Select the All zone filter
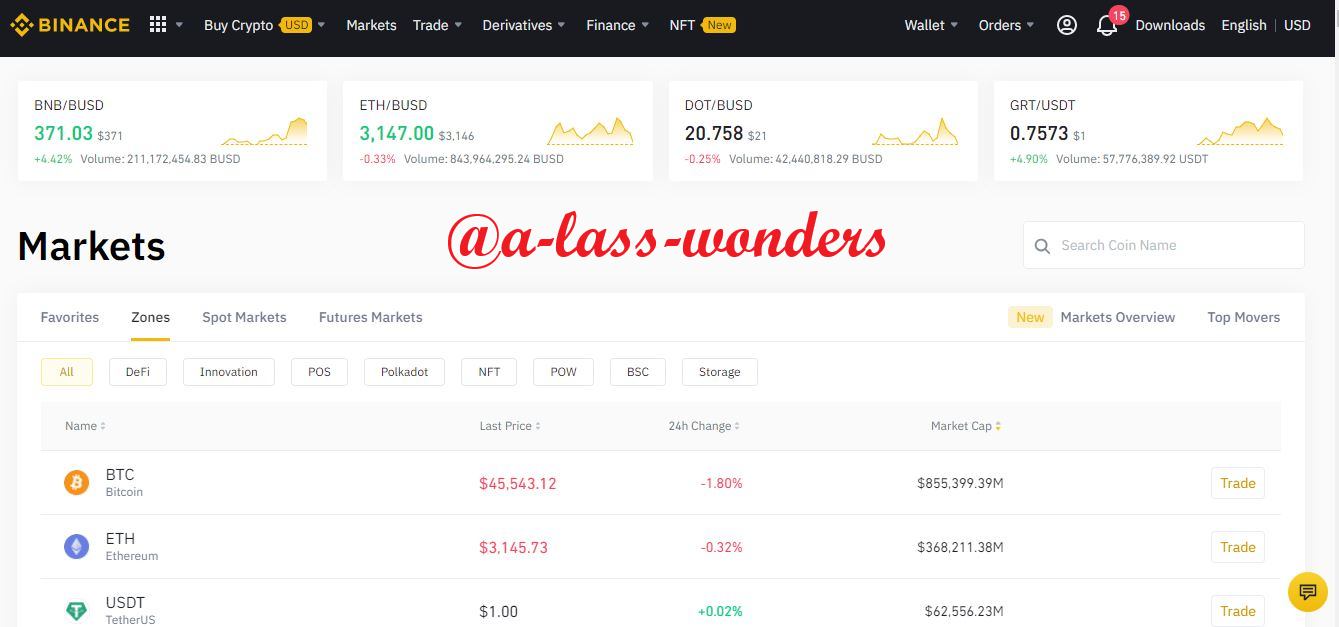1339x627 pixels. coord(67,372)
